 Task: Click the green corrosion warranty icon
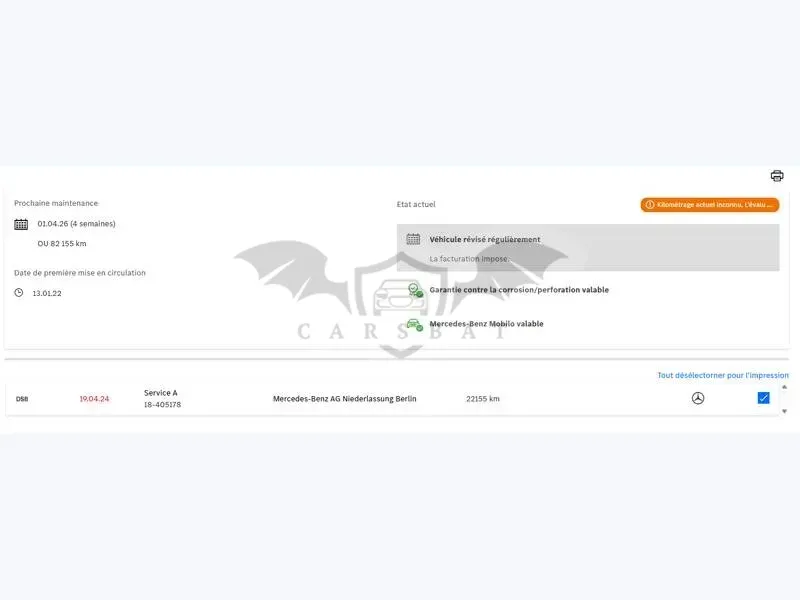click(415, 290)
